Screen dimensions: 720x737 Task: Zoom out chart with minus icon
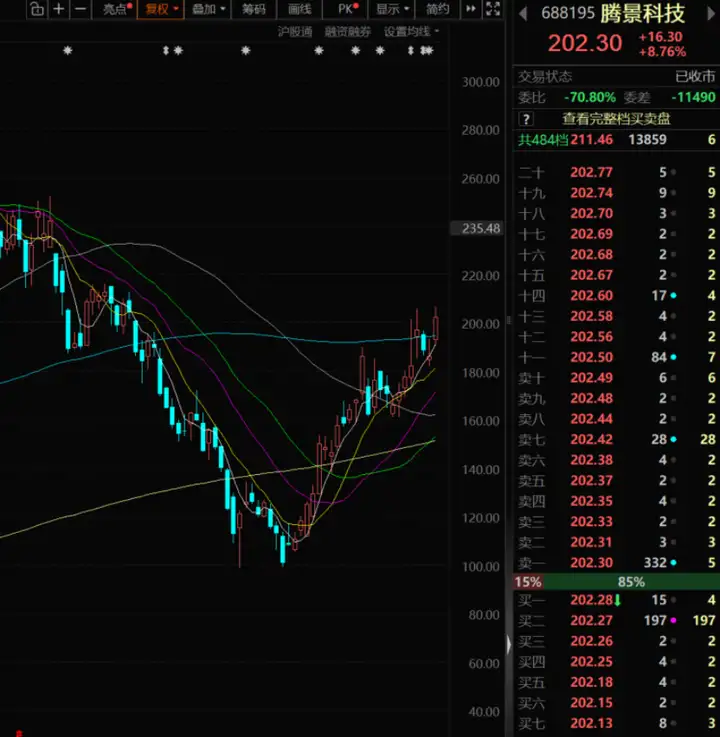coord(81,9)
